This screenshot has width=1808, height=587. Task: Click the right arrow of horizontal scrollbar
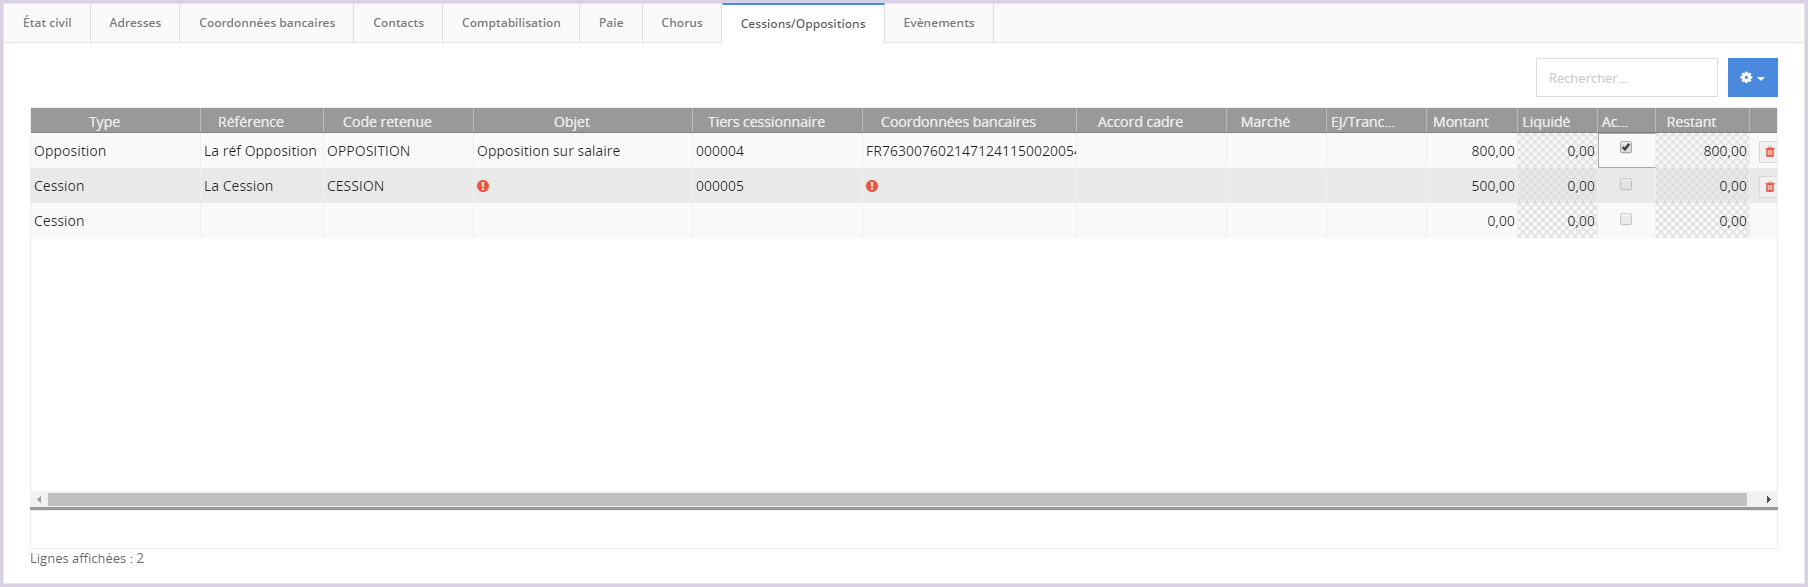point(1768,499)
